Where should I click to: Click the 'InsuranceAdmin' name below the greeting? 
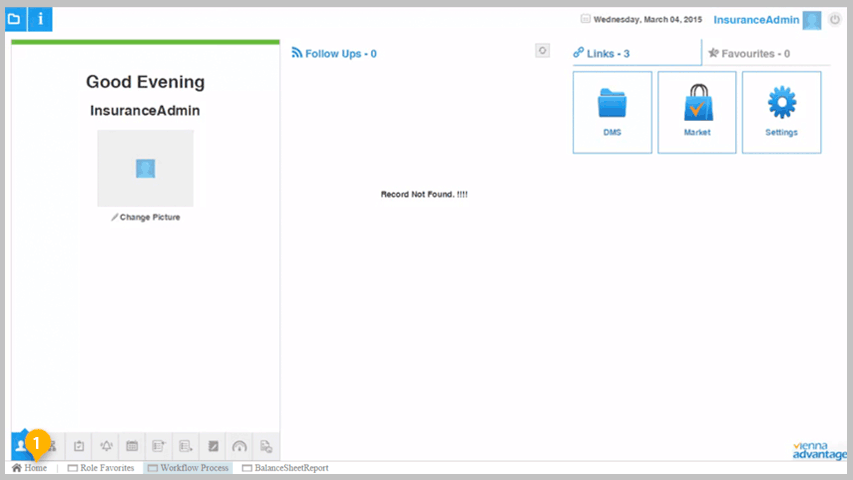tap(145, 110)
